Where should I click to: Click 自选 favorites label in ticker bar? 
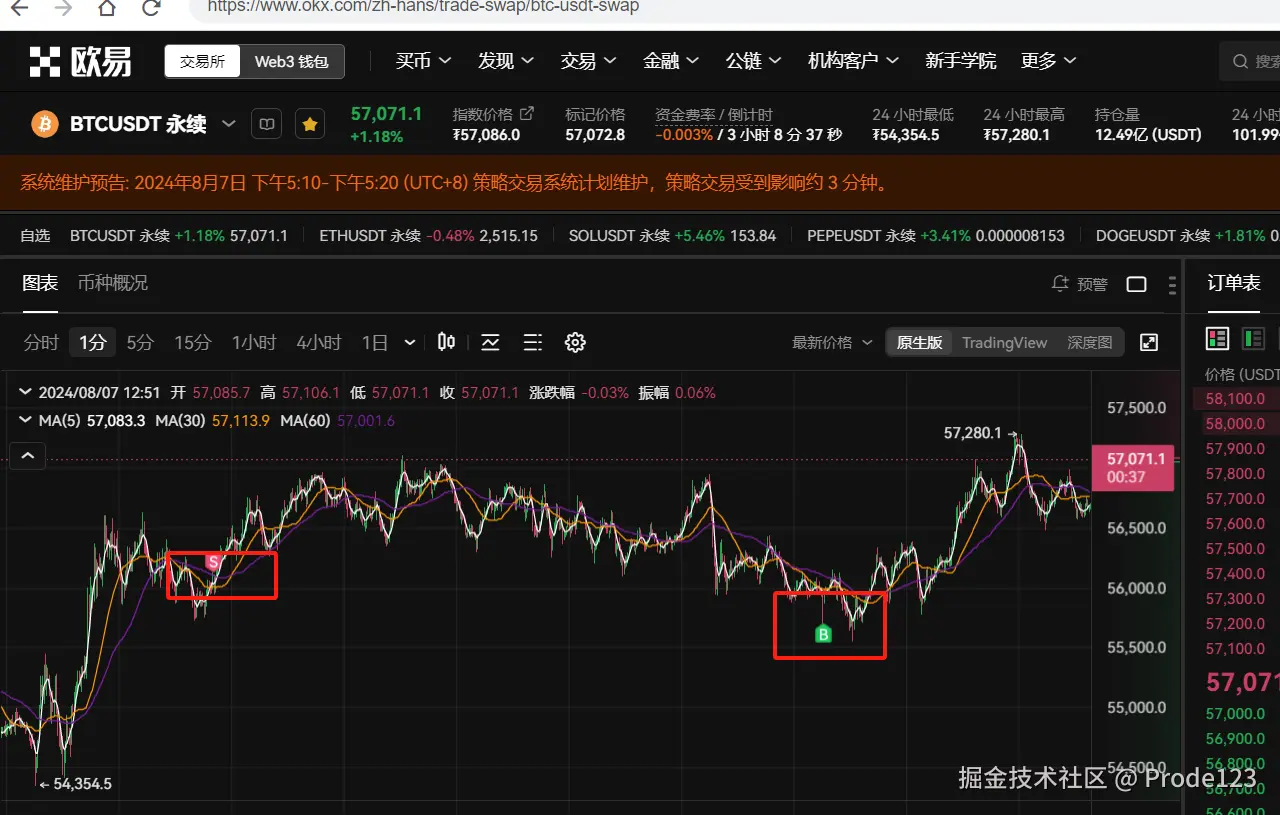[x=35, y=236]
